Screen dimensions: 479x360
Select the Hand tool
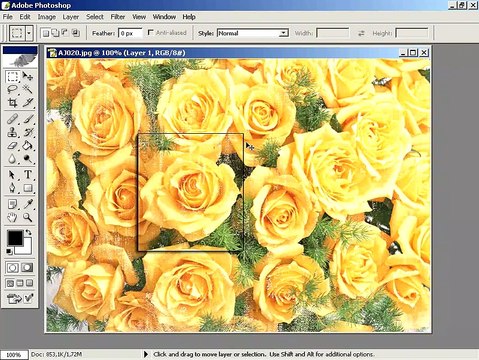click(12, 217)
